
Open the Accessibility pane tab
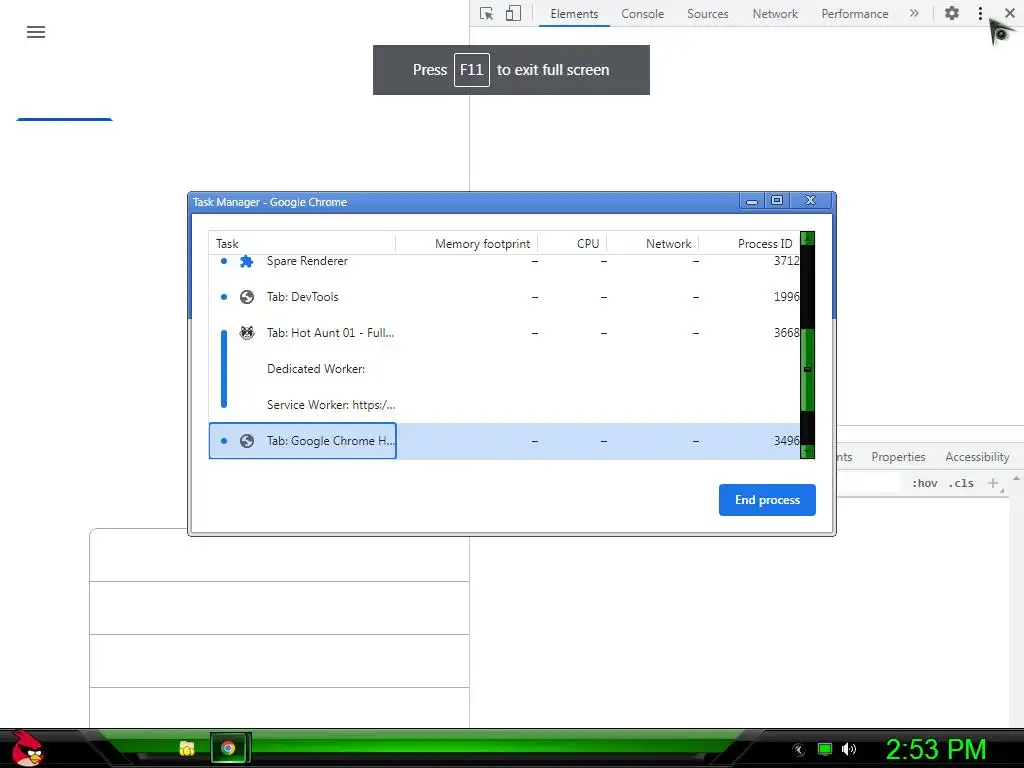coord(977,456)
